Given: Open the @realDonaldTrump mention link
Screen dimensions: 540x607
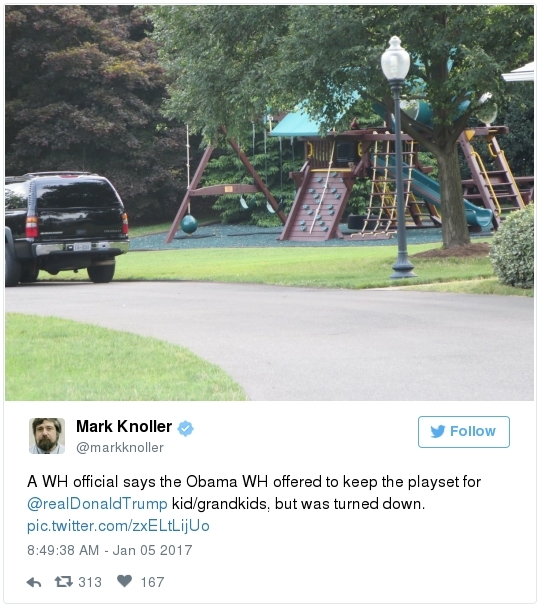Looking at the screenshot, I should click(x=97, y=504).
